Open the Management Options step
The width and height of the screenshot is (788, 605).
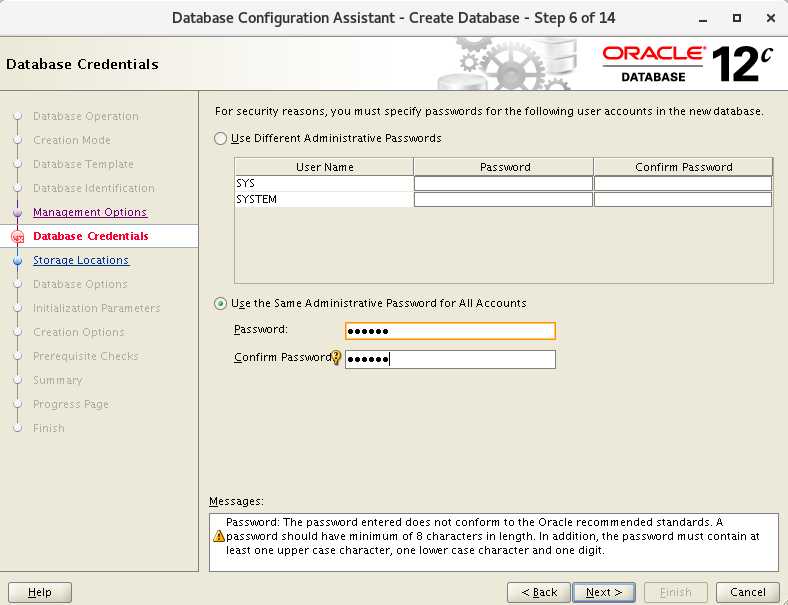pyautogui.click(x=90, y=212)
